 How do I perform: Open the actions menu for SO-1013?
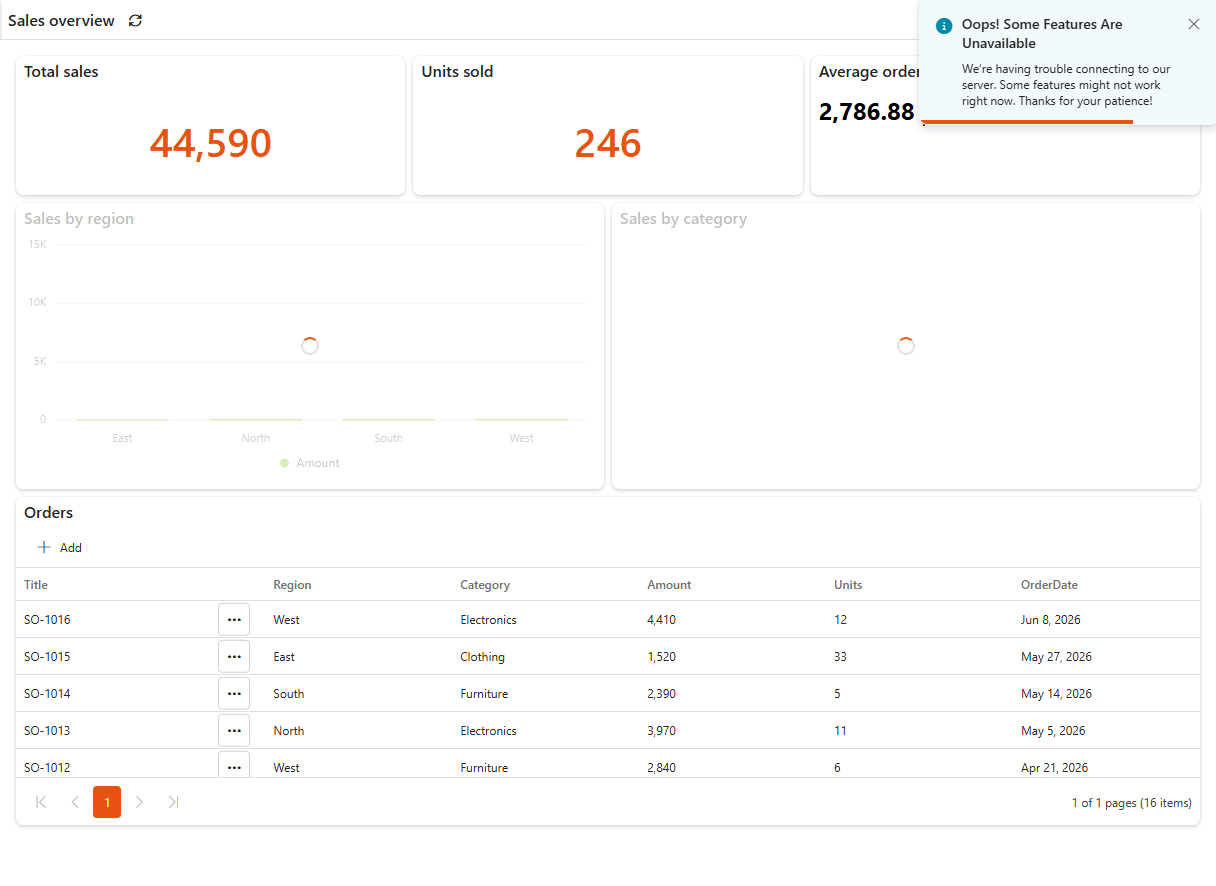pos(234,731)
